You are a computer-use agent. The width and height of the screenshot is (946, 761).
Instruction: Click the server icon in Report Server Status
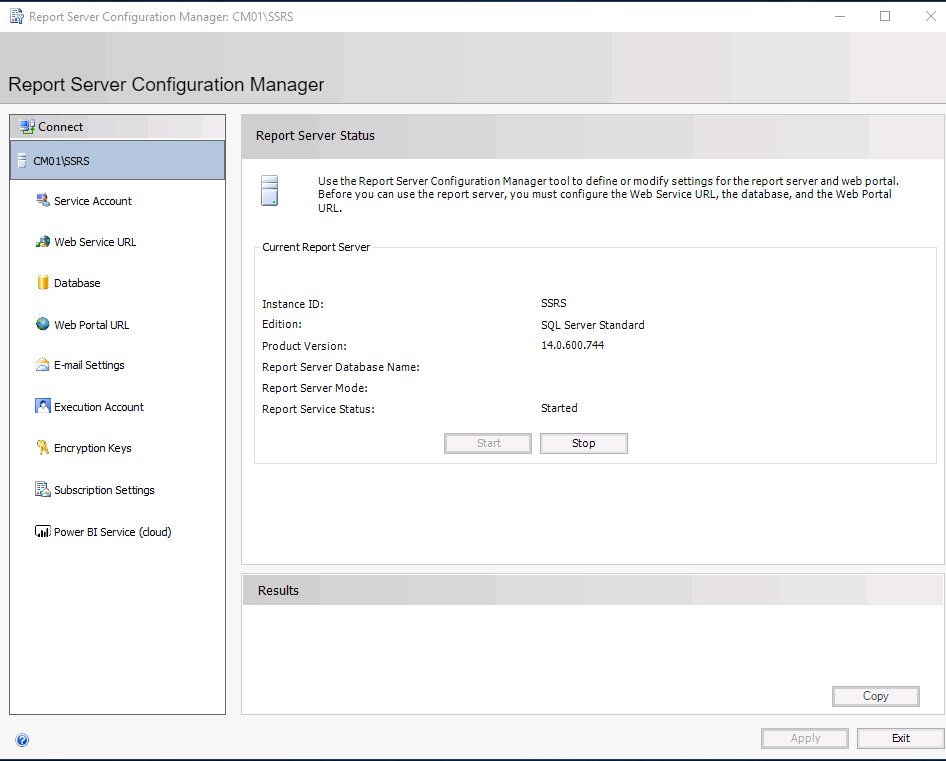click(270, 191)
